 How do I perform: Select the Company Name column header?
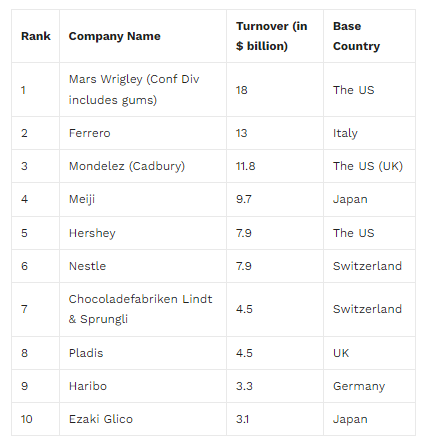[x=115, y=36]
